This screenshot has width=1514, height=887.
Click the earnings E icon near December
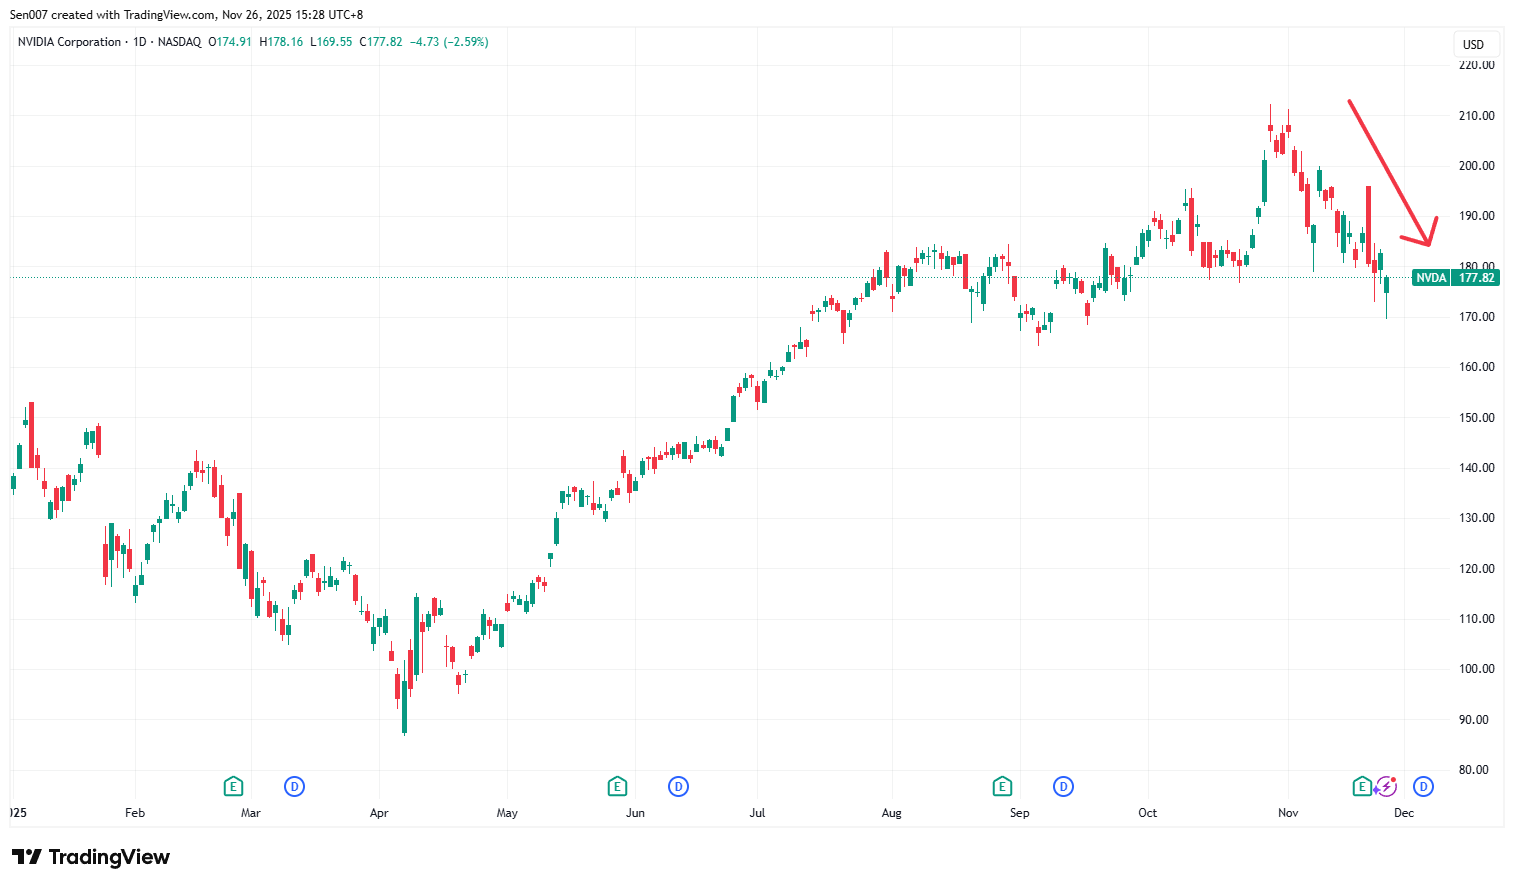[1361, 786]
